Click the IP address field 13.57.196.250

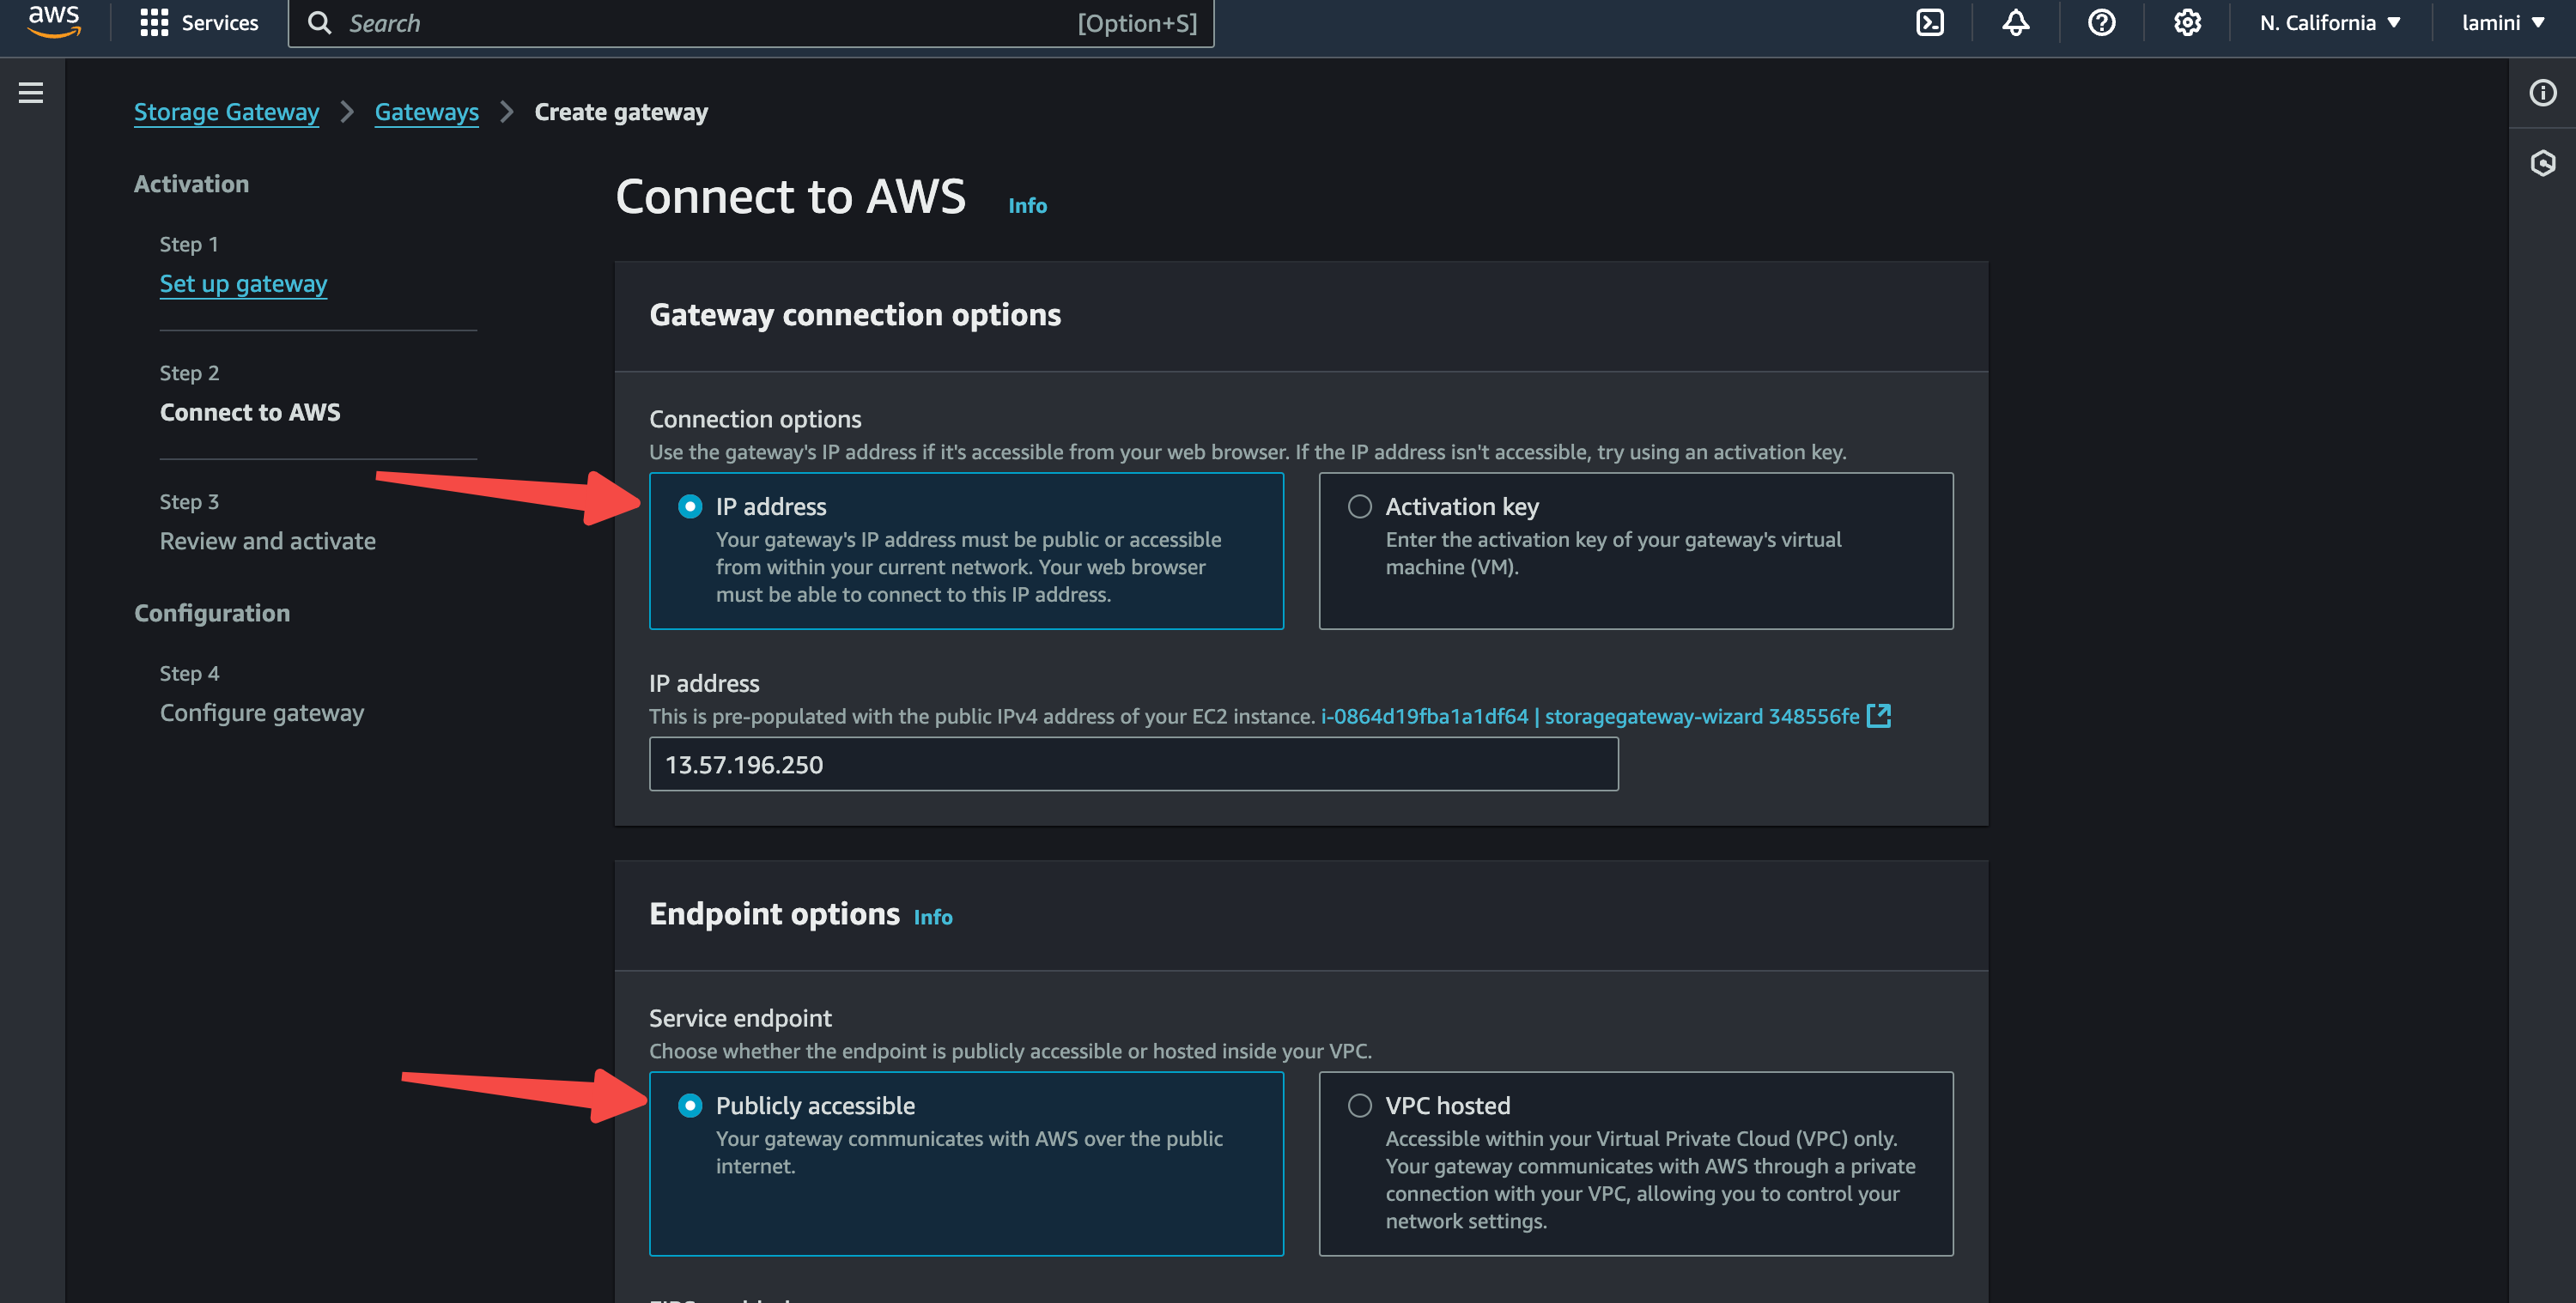[1133, 764]
